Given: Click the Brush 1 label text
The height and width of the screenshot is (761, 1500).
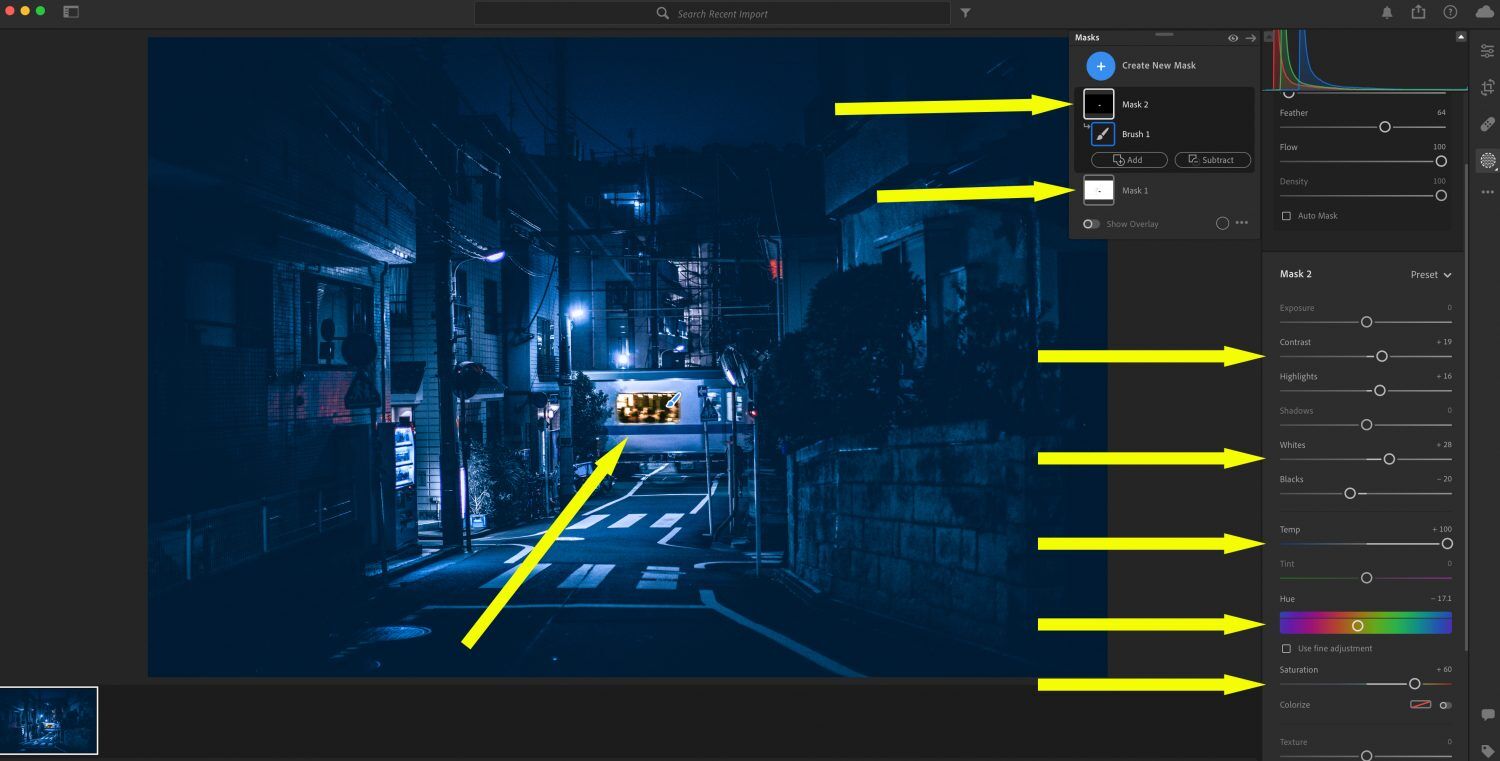Looking at the screenshot, I should [x=1136, y=134].
